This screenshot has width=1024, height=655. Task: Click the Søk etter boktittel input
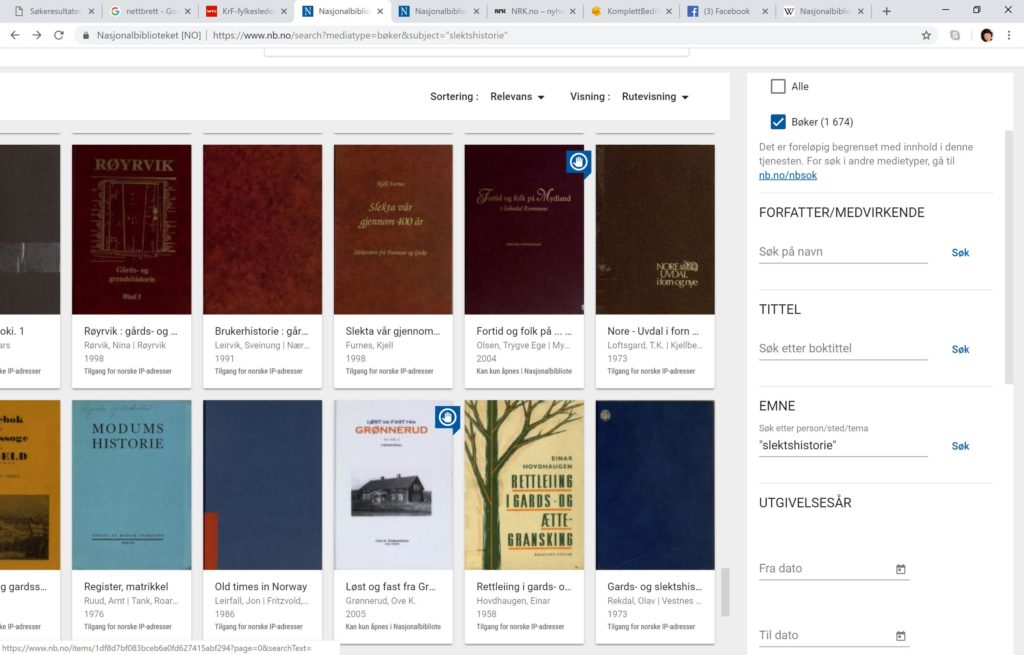click(842, 349)
